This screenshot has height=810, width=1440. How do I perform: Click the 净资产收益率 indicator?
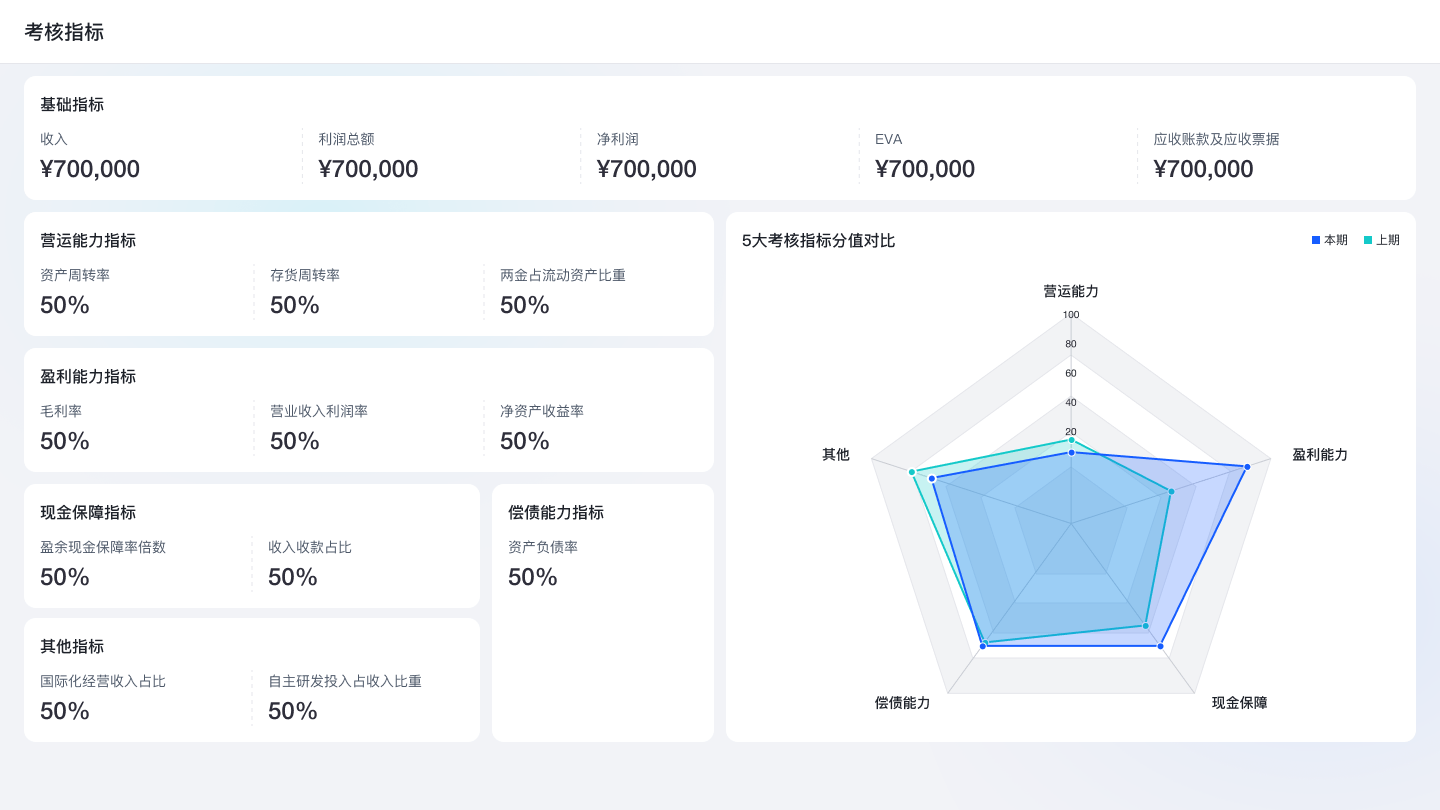tap(542, 427)
